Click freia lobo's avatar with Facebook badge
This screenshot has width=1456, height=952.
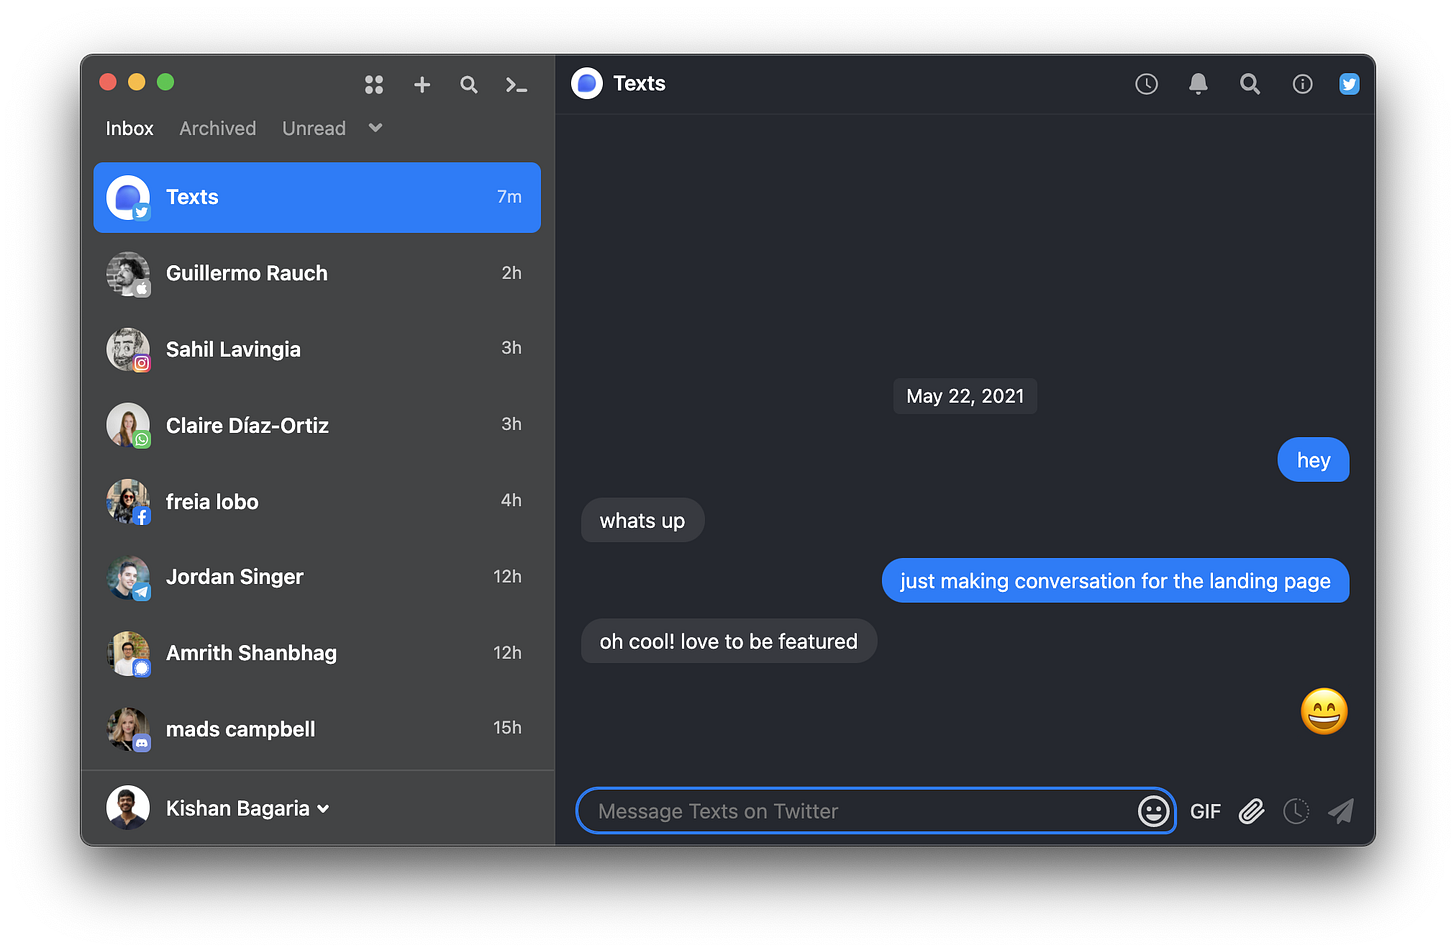point(128,501)
